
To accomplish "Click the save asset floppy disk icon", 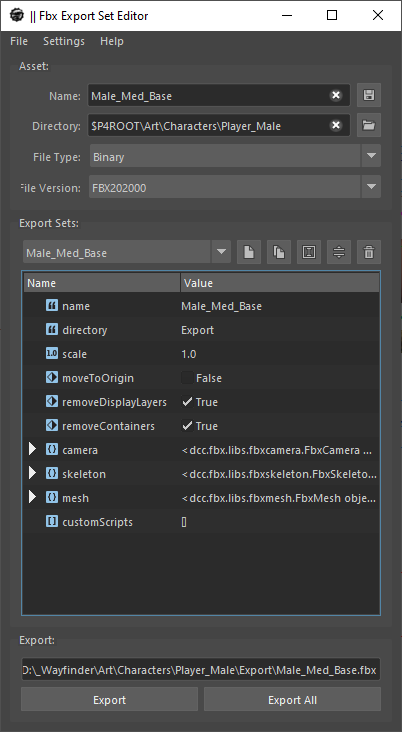I will (369, 96).
